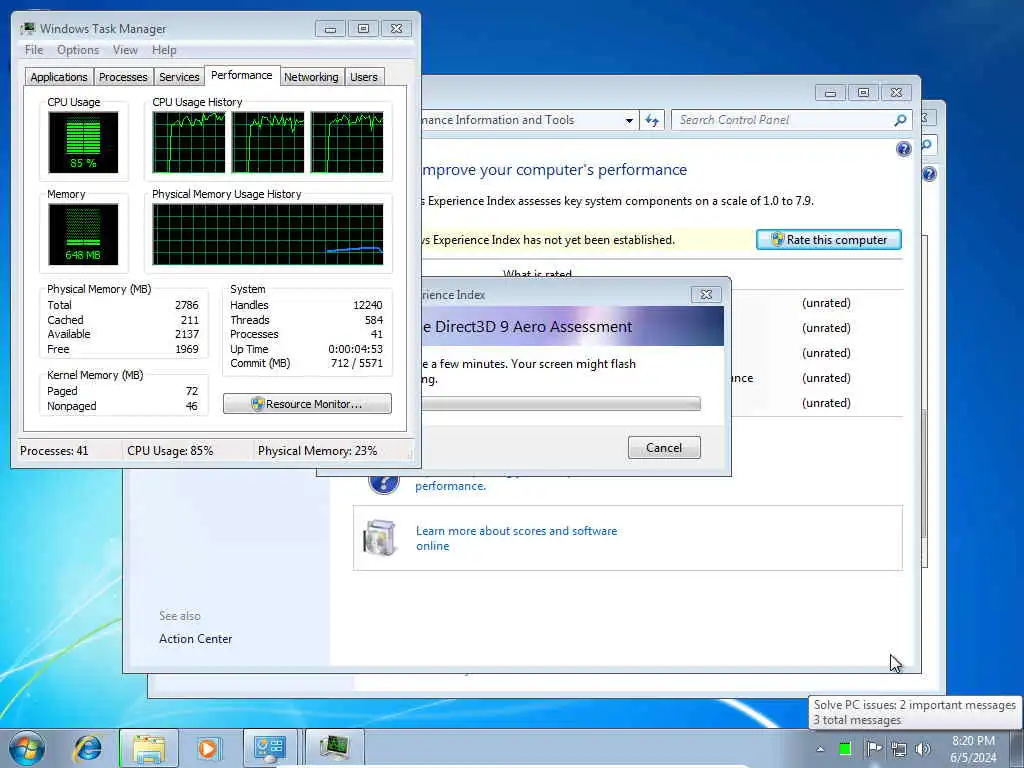Switch to the Networking tab
1024x768 pixels.
[311, 77]
